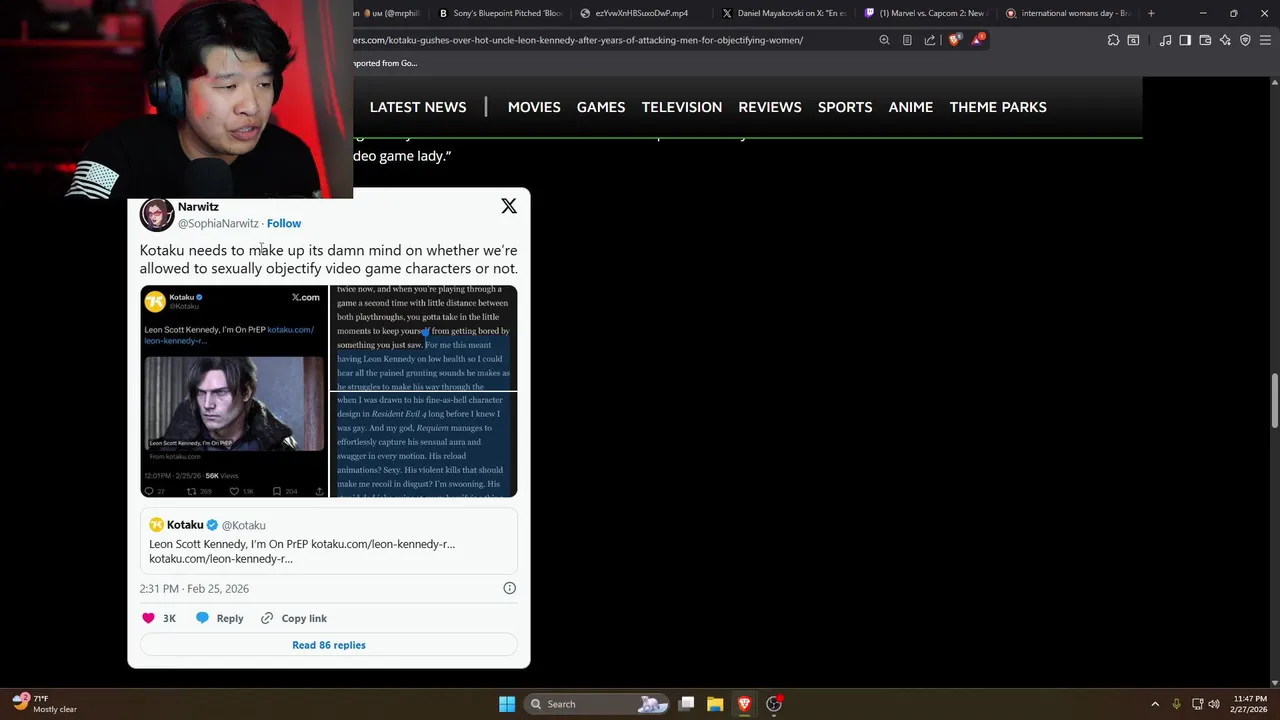Open Leo AI sparkle icon
This screenshot has height=720, width=1280.
1225,40
